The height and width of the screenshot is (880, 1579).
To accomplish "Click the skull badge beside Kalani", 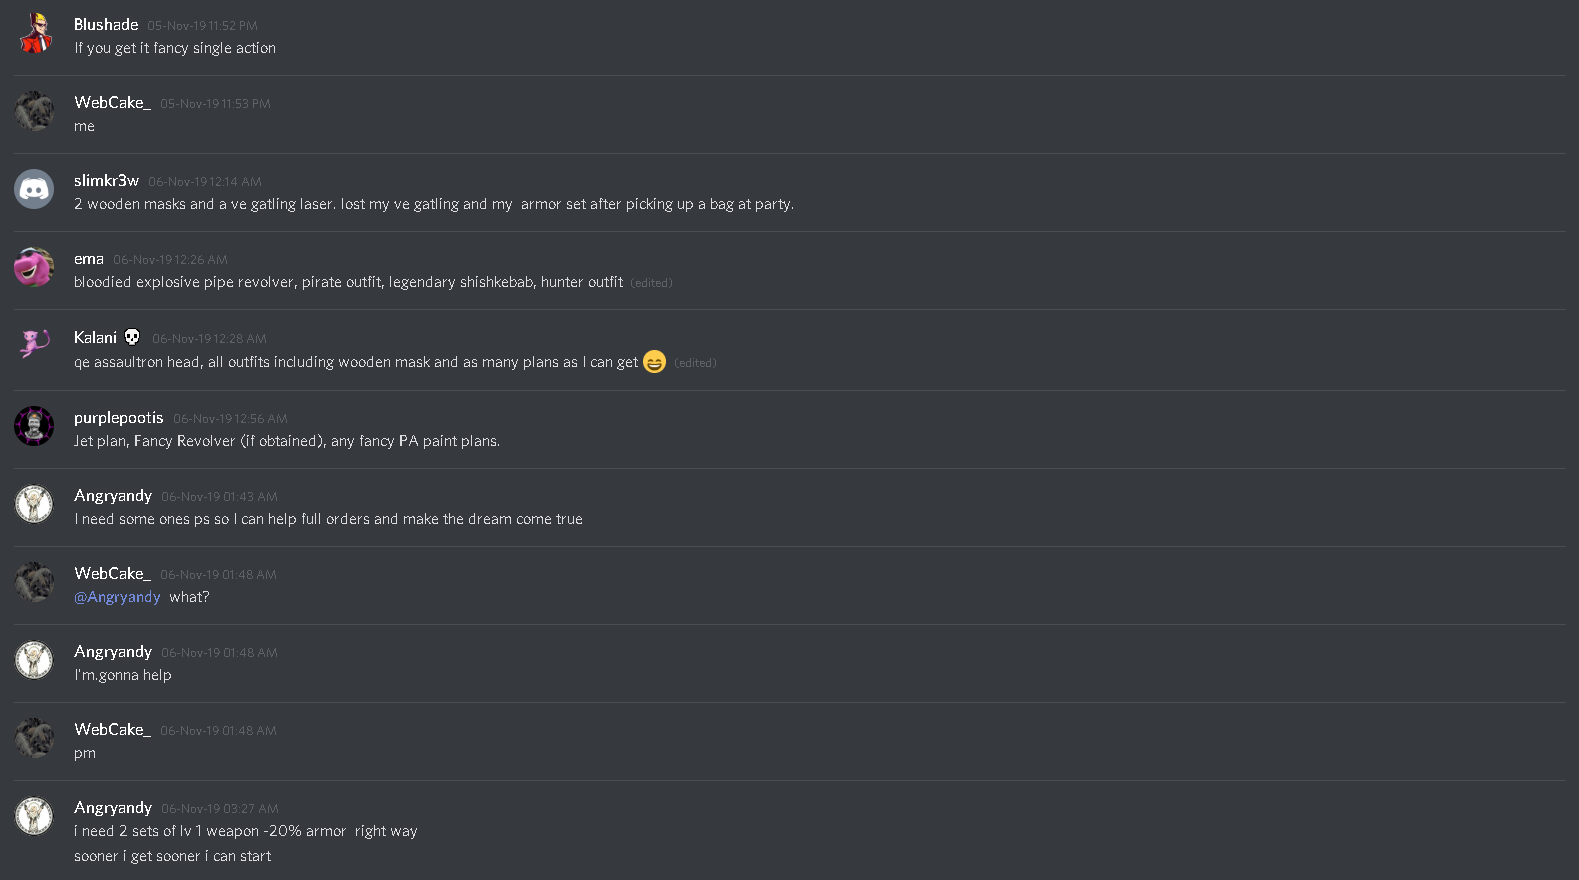I will (132, 337).
